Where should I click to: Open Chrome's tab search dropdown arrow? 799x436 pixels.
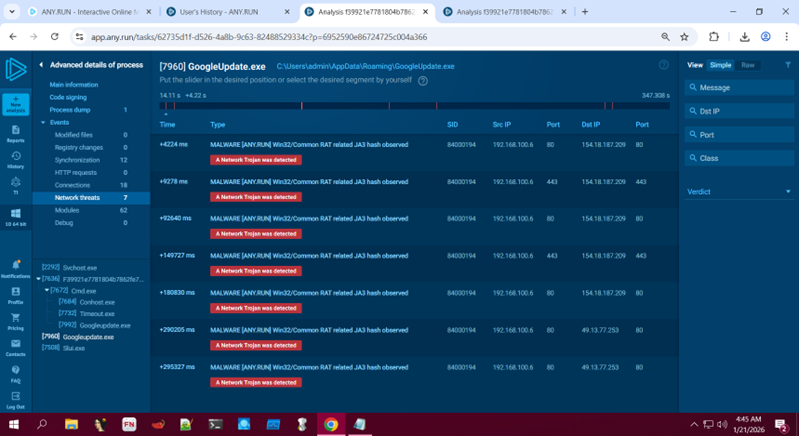[x=12, y=11]
